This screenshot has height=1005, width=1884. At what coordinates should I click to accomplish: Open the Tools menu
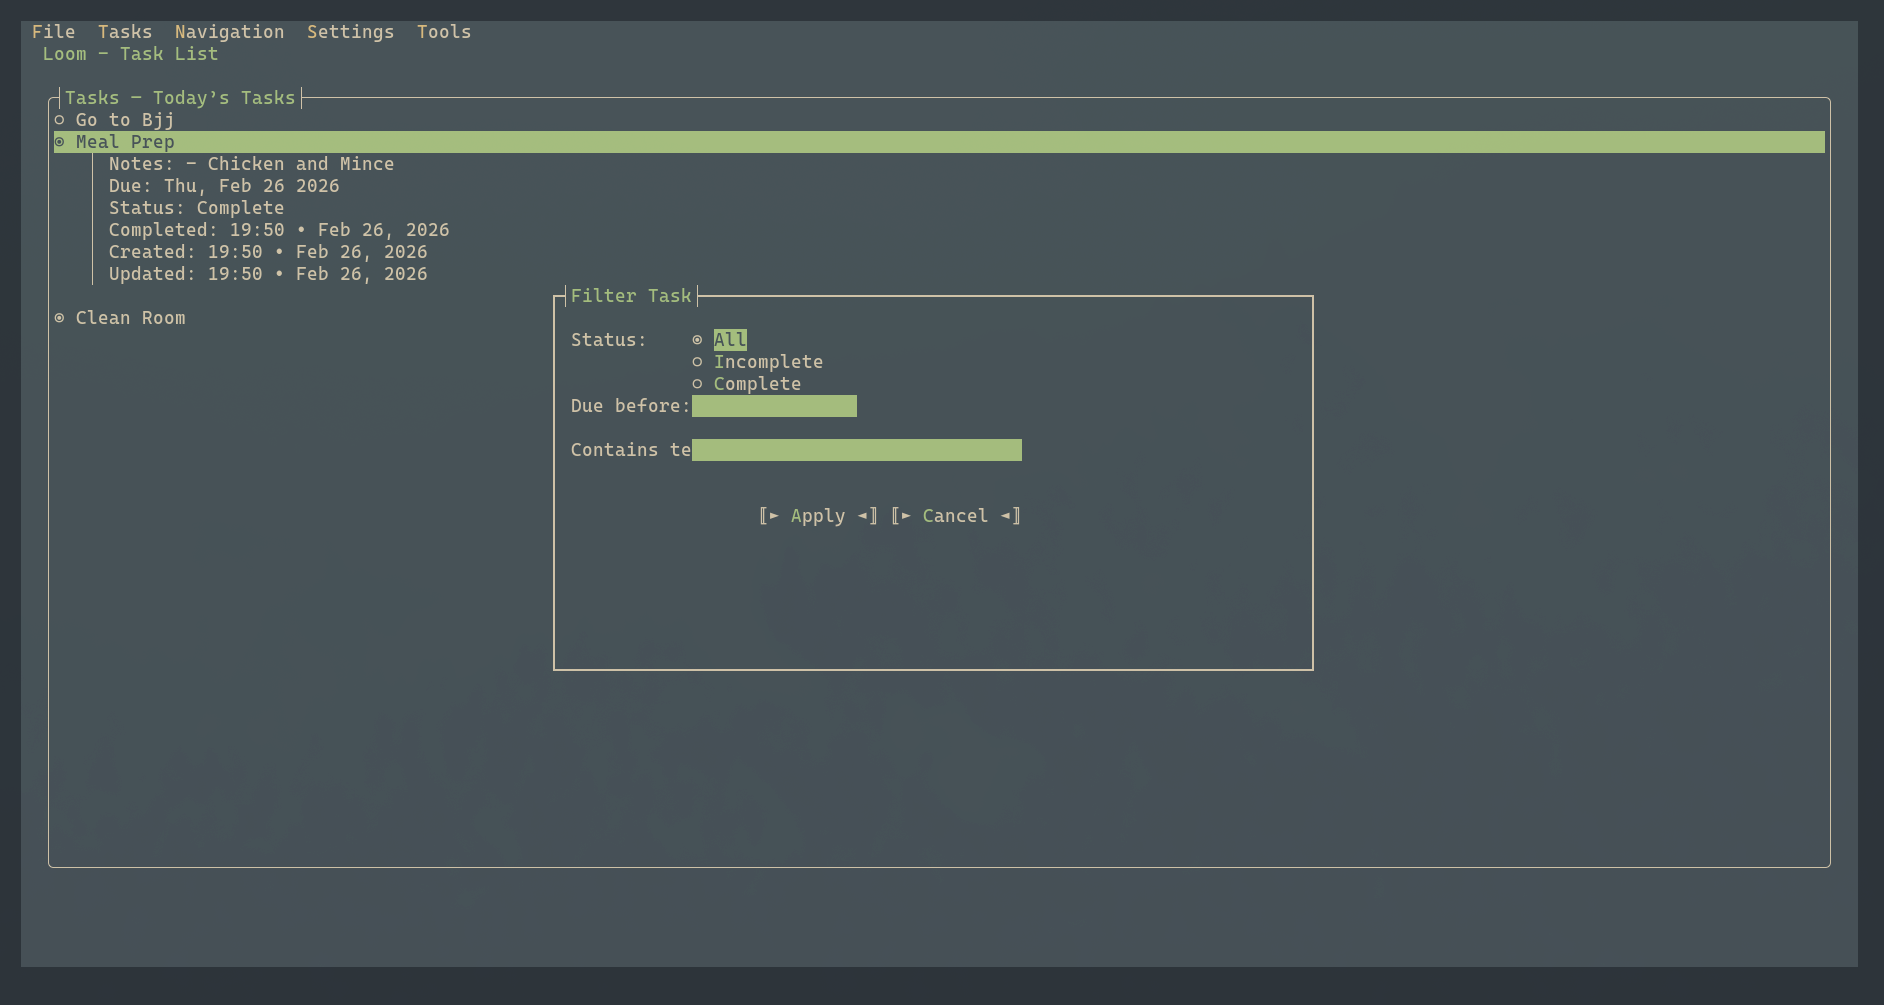coord(443,31)
